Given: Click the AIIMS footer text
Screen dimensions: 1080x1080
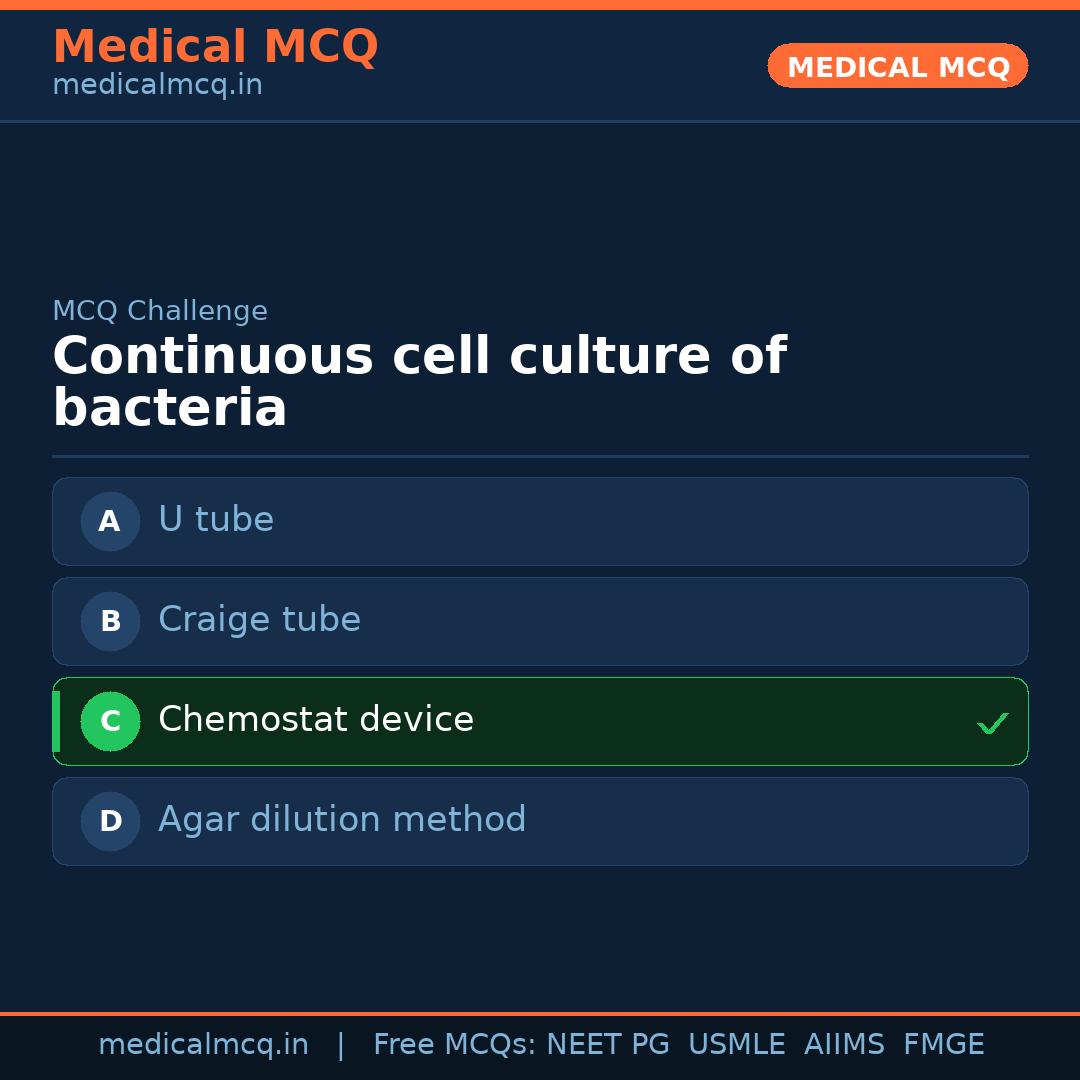Looking at the screenshot, I should [844, 1045].
